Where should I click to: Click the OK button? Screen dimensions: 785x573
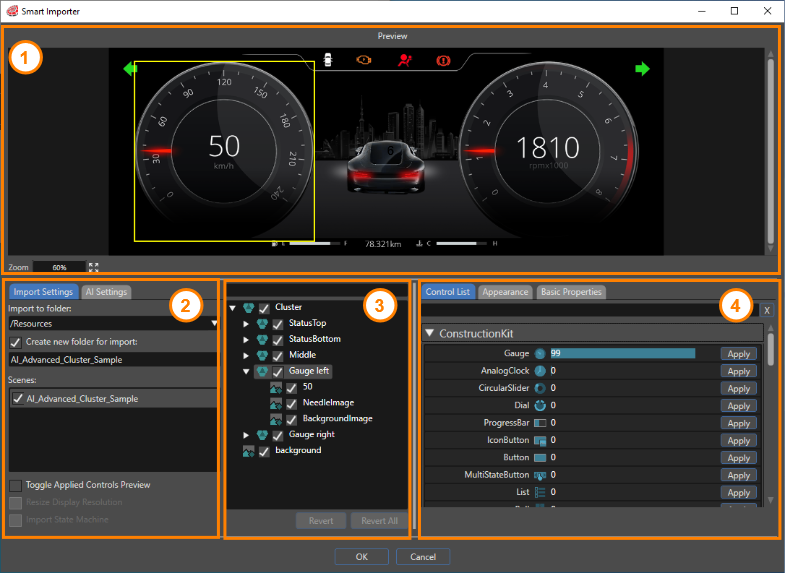tap(361, 556)
